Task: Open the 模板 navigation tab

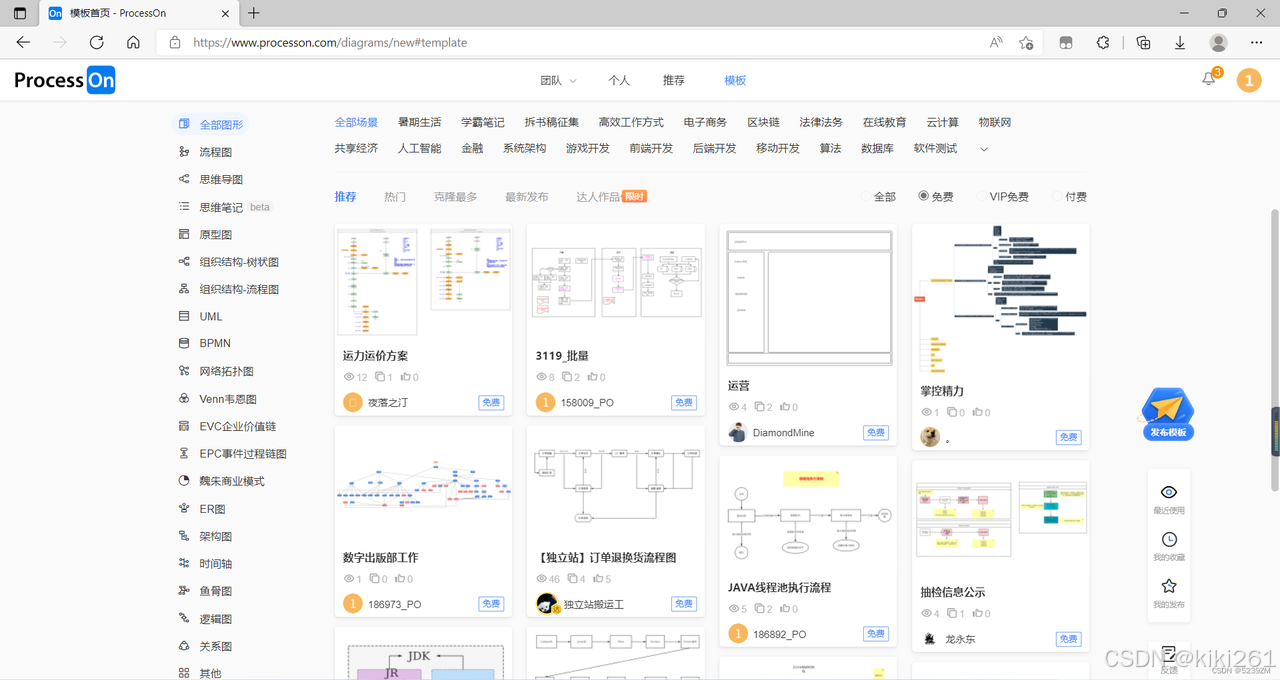Action: click(735, 80)
